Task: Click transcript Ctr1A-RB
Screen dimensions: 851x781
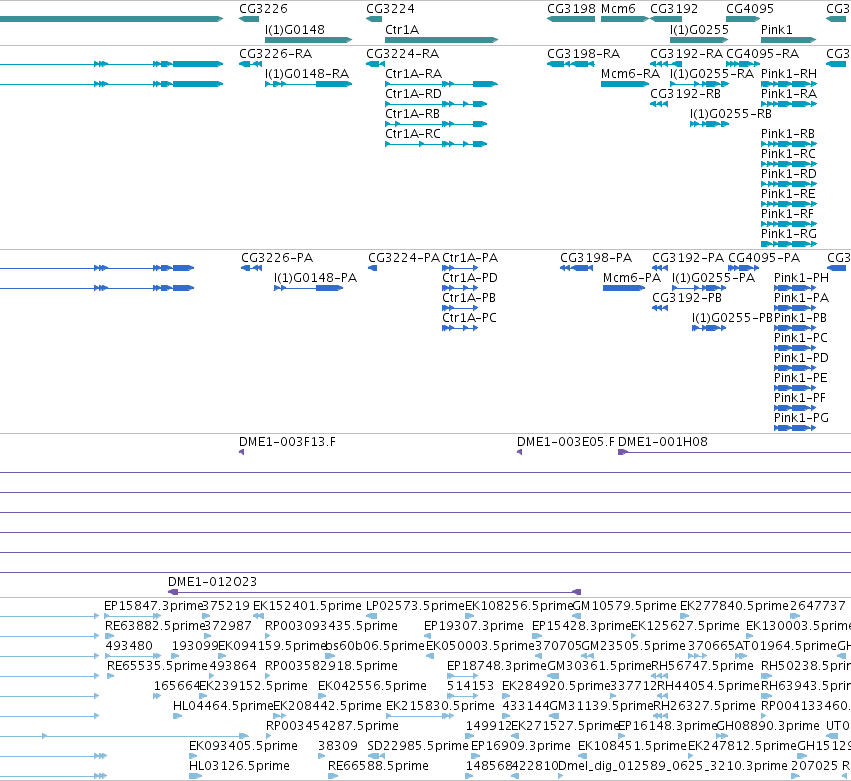Action: 412,114
